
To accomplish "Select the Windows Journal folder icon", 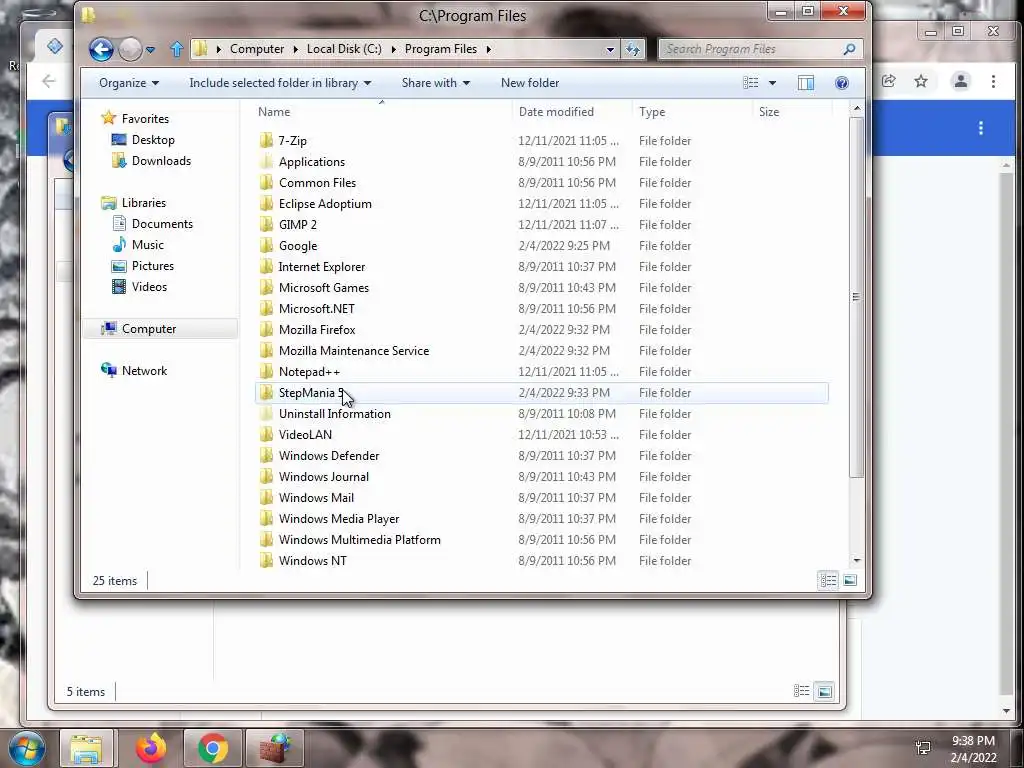I will point(266,477).
